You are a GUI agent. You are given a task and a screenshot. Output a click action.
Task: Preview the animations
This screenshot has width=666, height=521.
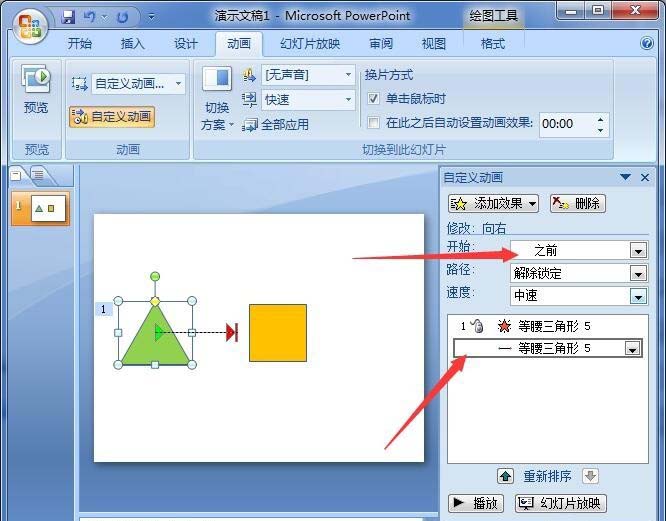(x=36, y=89)
